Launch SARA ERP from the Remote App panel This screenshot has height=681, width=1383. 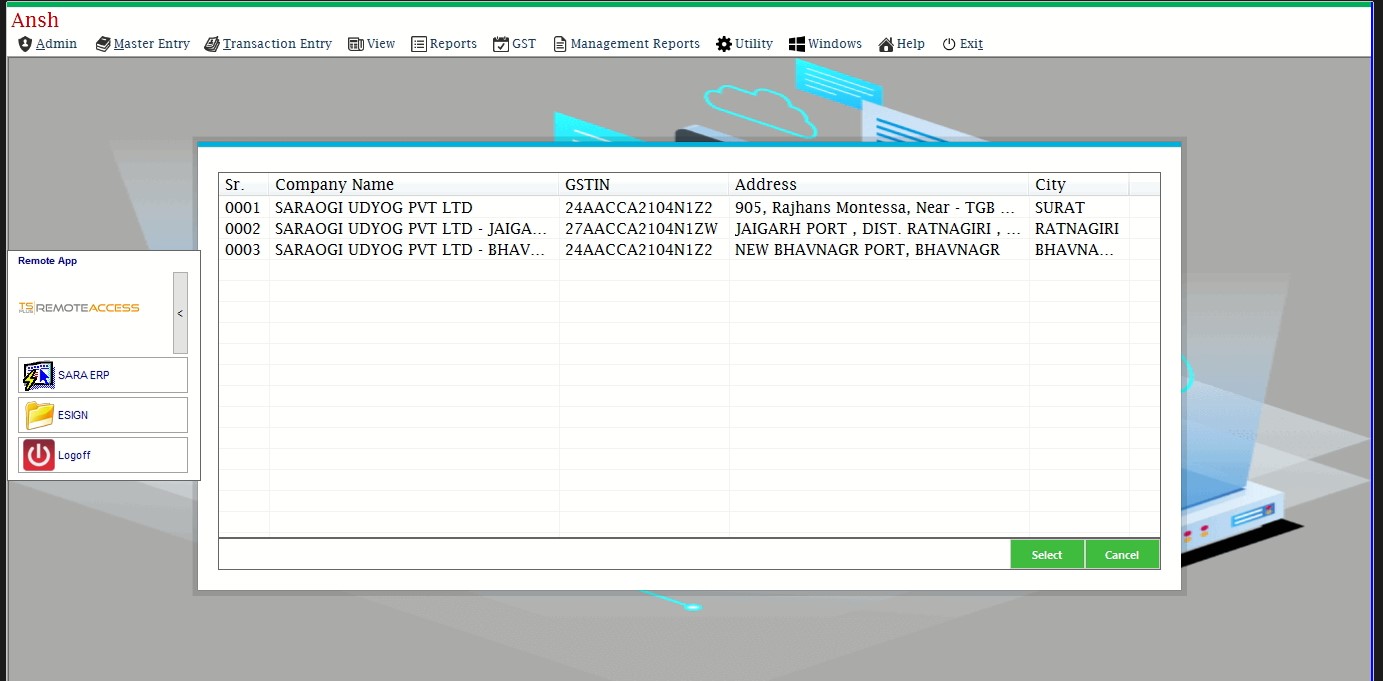tap(102, 375)
